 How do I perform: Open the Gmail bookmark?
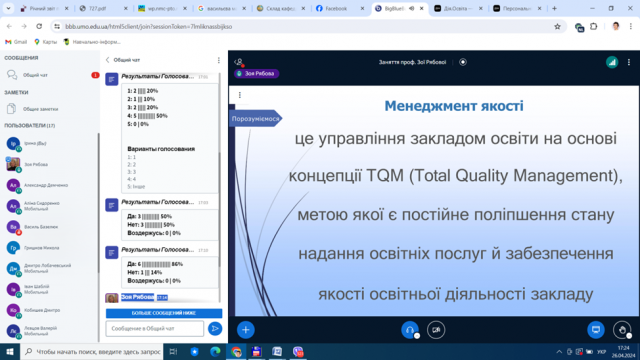pos(16,42)
